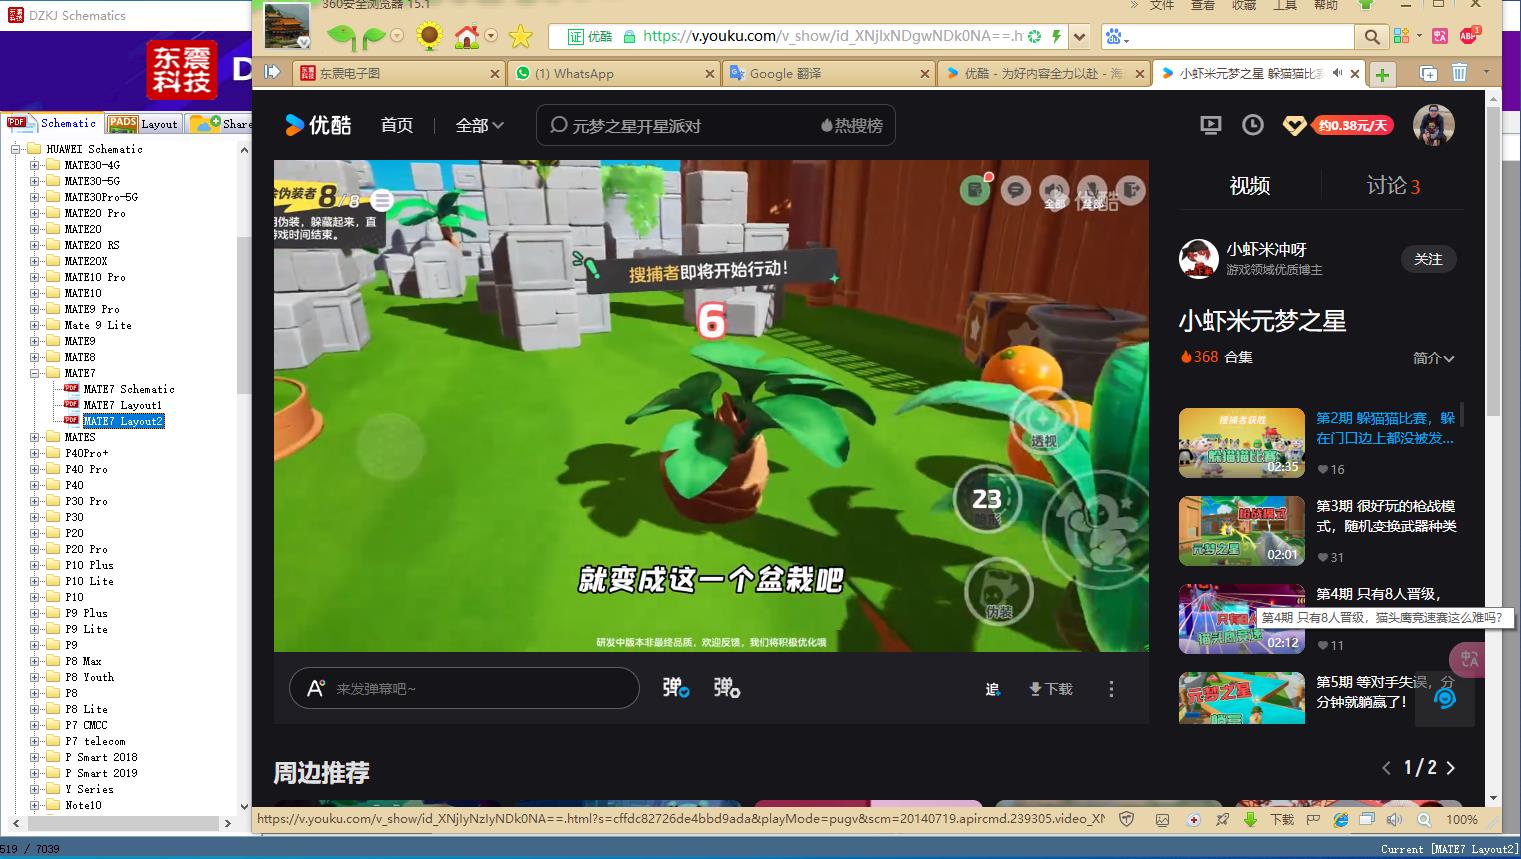Click the zoom magnifier in browser status bar
Viewport: 1521px width, 859px height.
[x=1423, y=819]
